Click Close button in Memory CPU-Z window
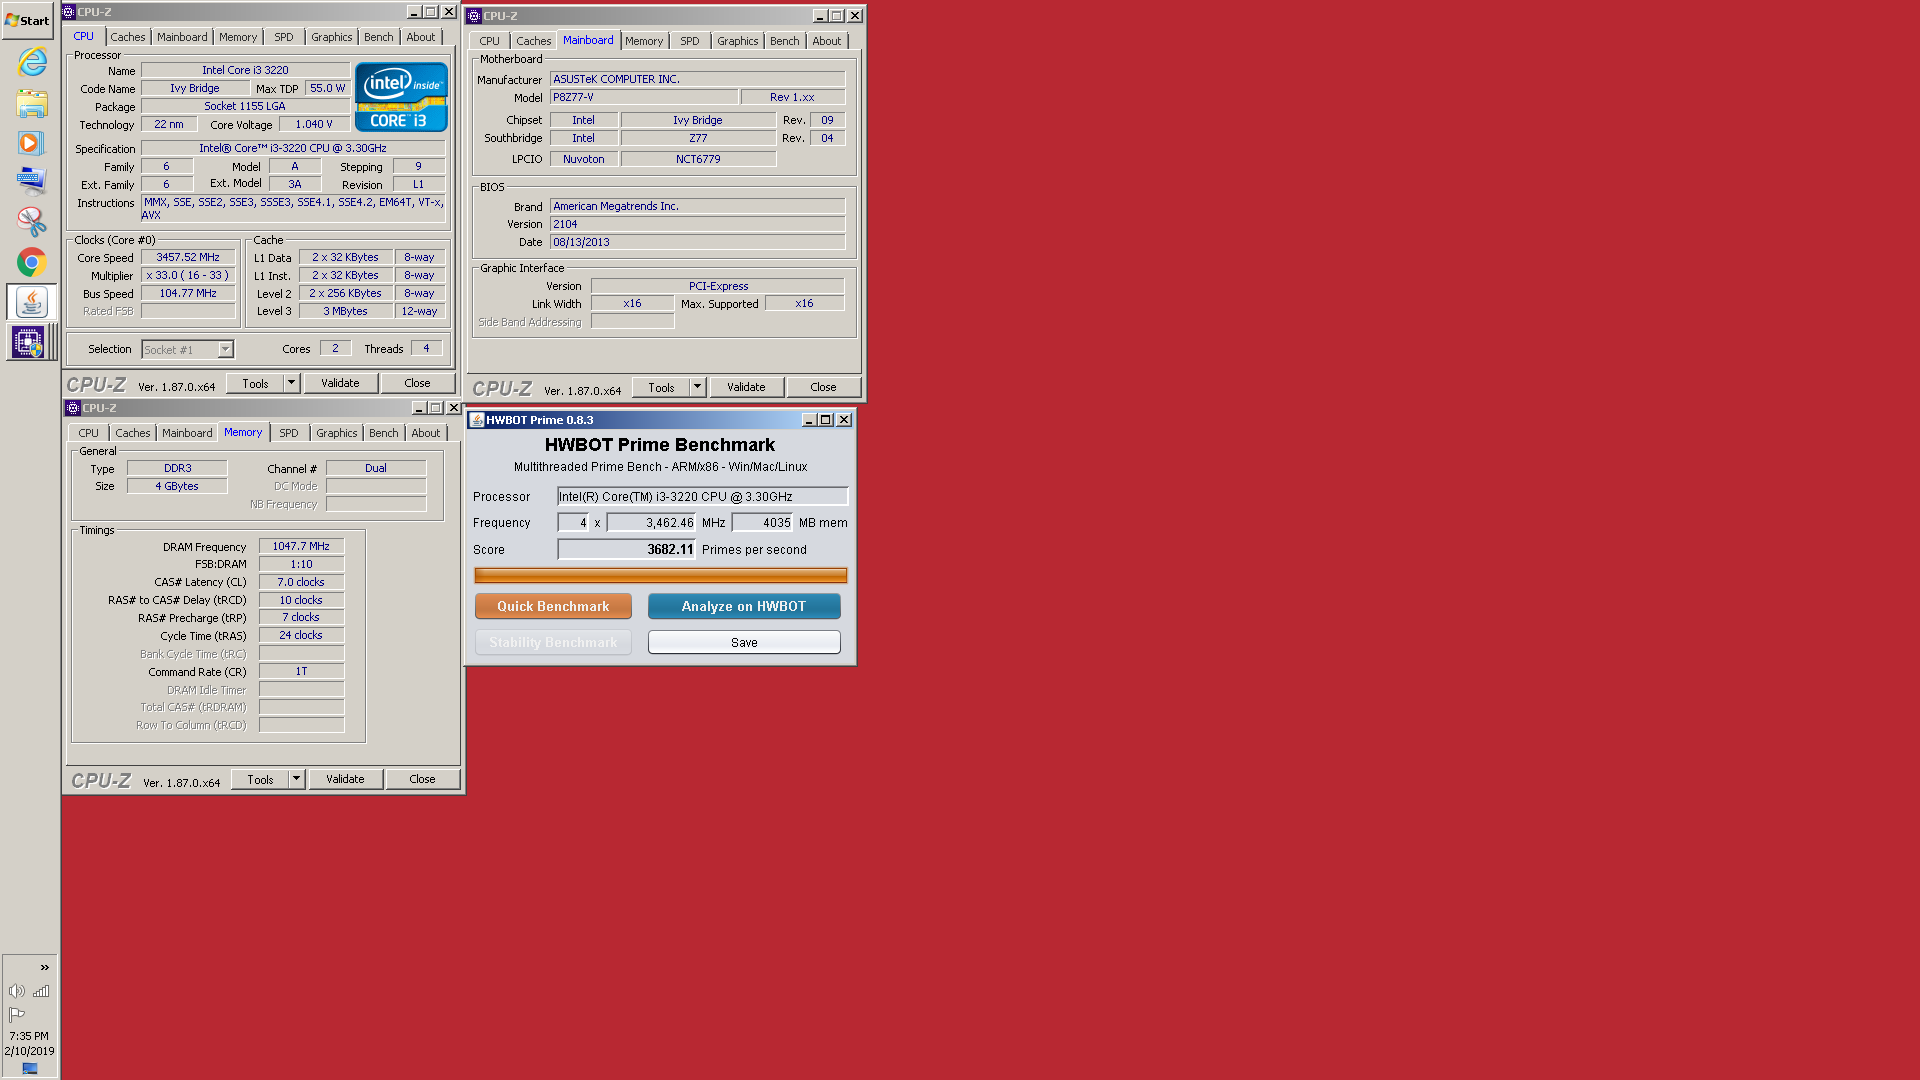The height and width of the screenshot is (1080, 1920). pos(422,779)
